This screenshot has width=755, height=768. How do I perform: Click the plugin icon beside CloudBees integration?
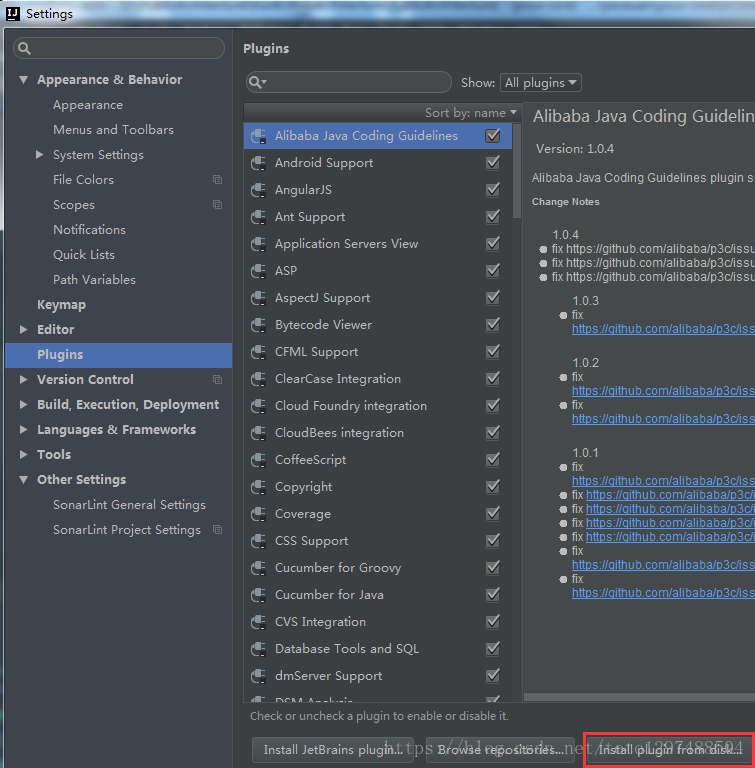pos(258,433)
